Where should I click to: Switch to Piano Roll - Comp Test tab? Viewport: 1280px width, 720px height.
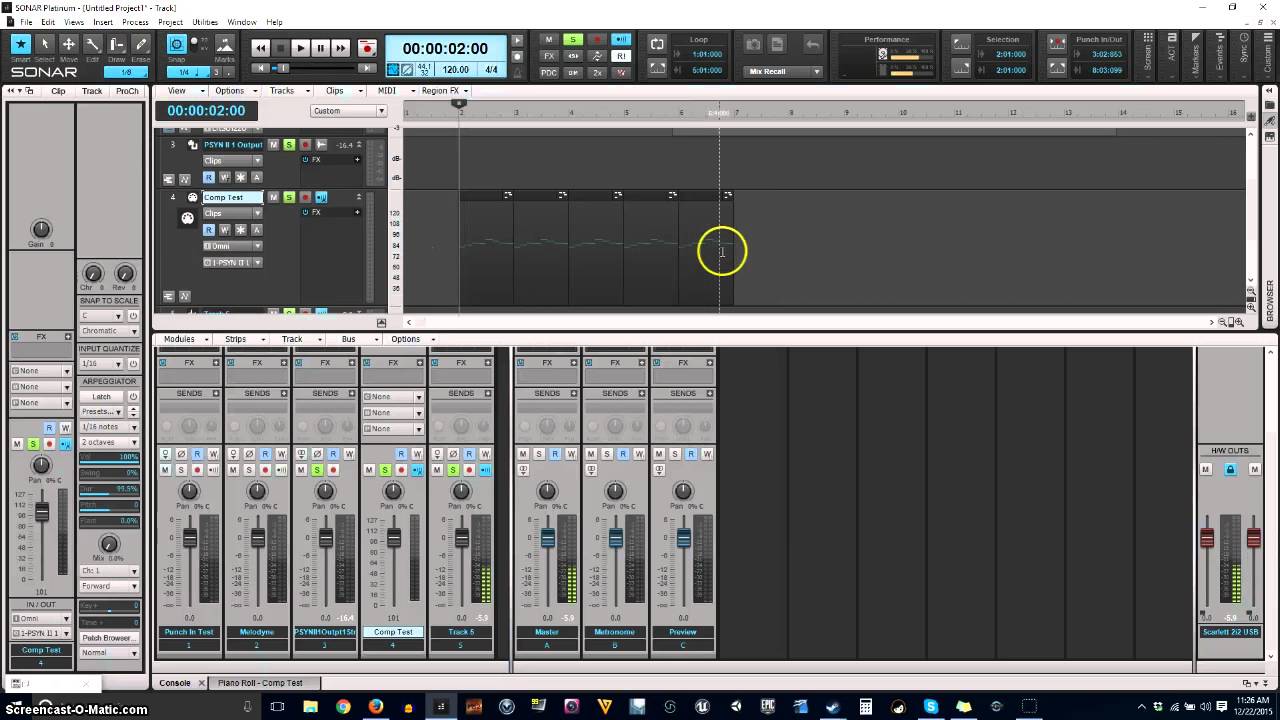pos(260,683)
